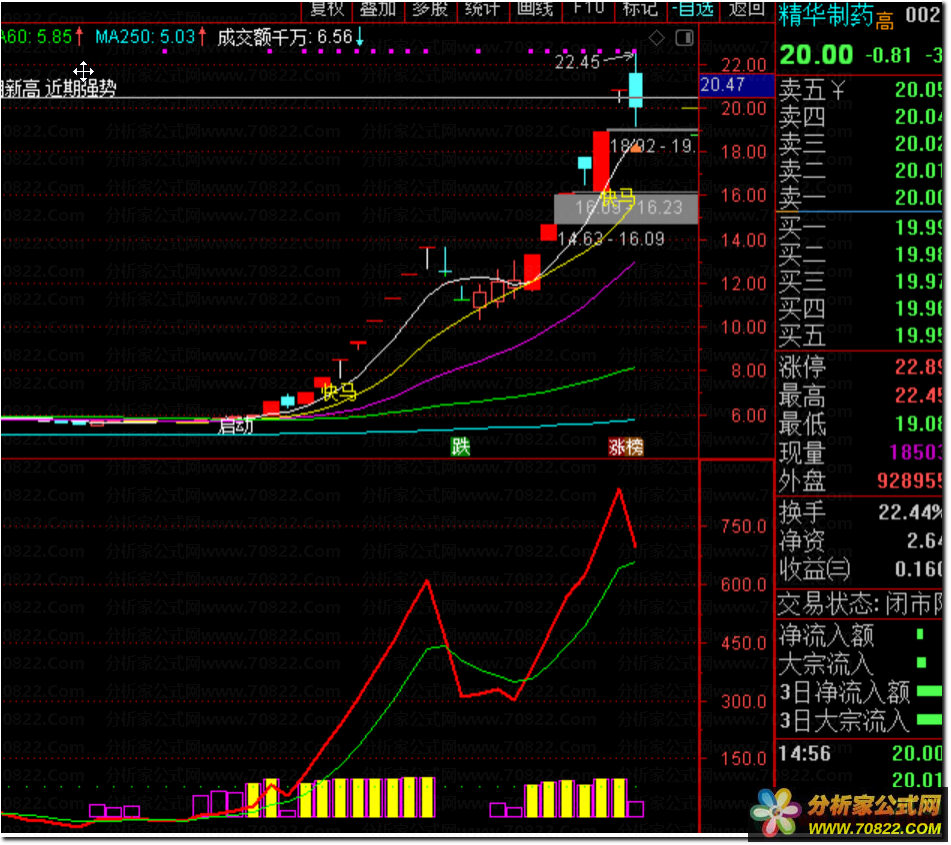Click the 净资 net asset row
951x845 pixels.
(x=861, y=540)
